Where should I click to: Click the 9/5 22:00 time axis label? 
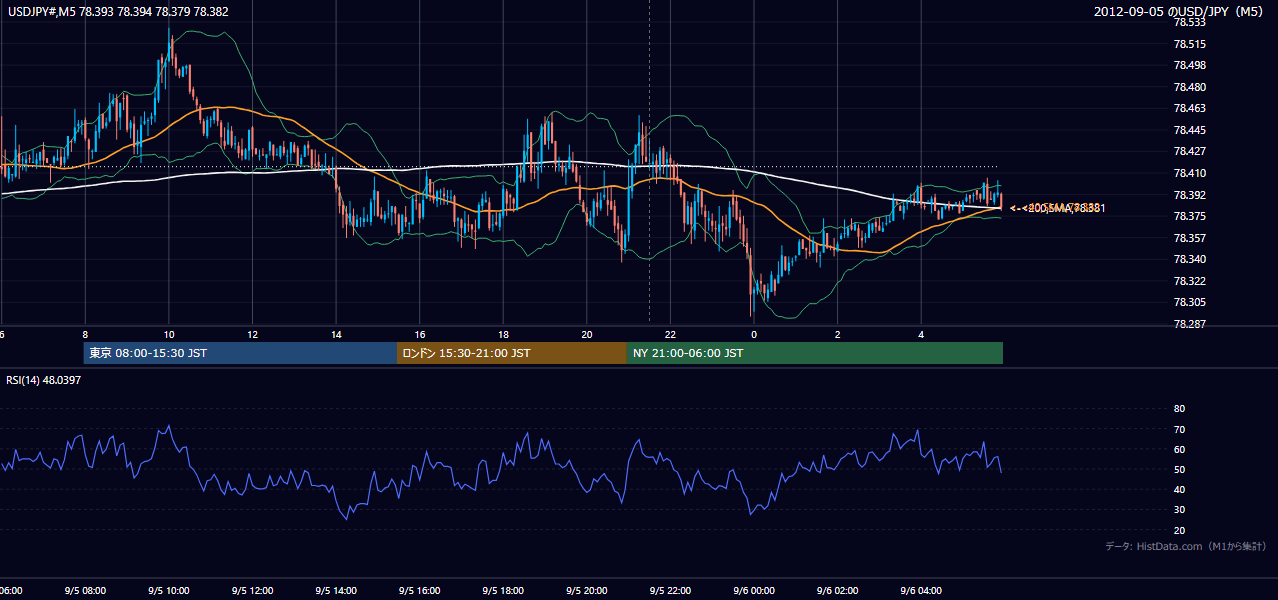pyautogui.click(x=670, y=591)
